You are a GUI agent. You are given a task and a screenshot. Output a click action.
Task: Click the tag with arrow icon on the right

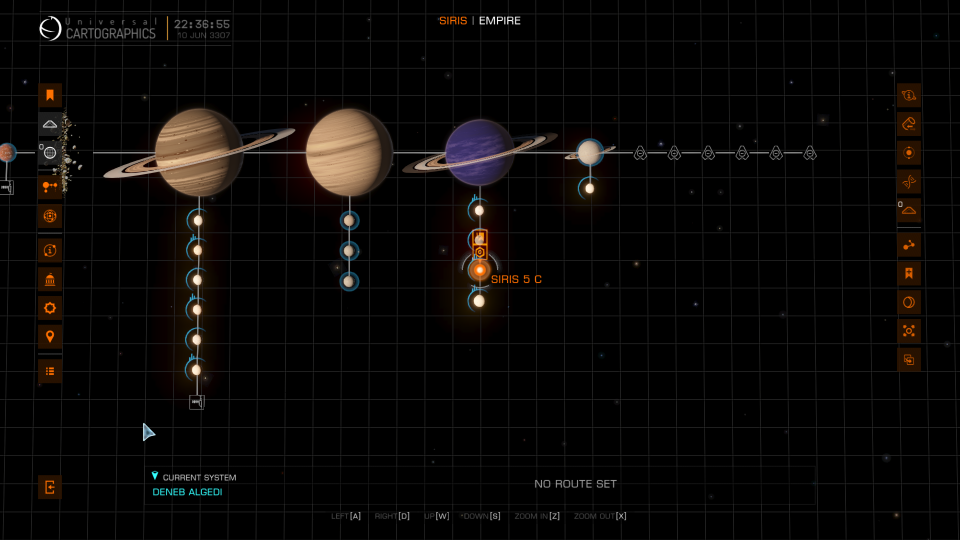[x=909, y=124]
